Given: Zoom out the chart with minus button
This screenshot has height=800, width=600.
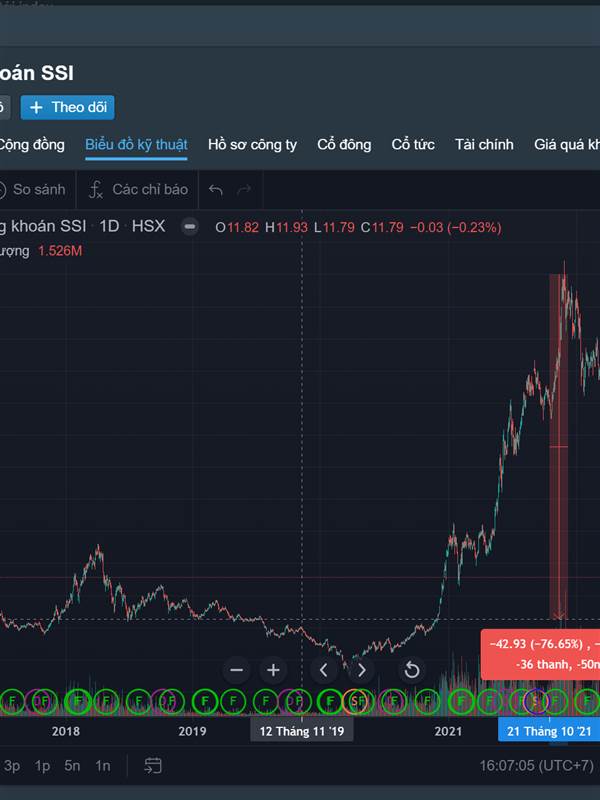Looking at the screenshot, I should [236, 670].
